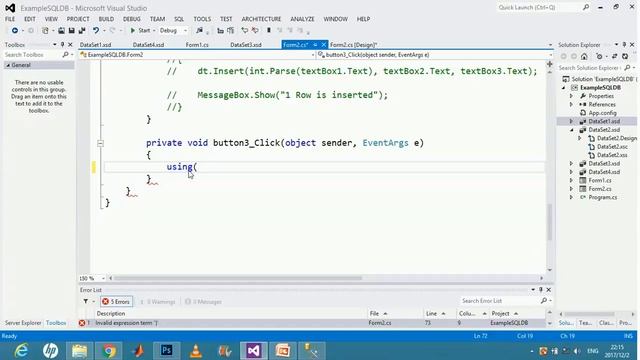Click the Home icon in Solution Explorer

coord(584,56)
